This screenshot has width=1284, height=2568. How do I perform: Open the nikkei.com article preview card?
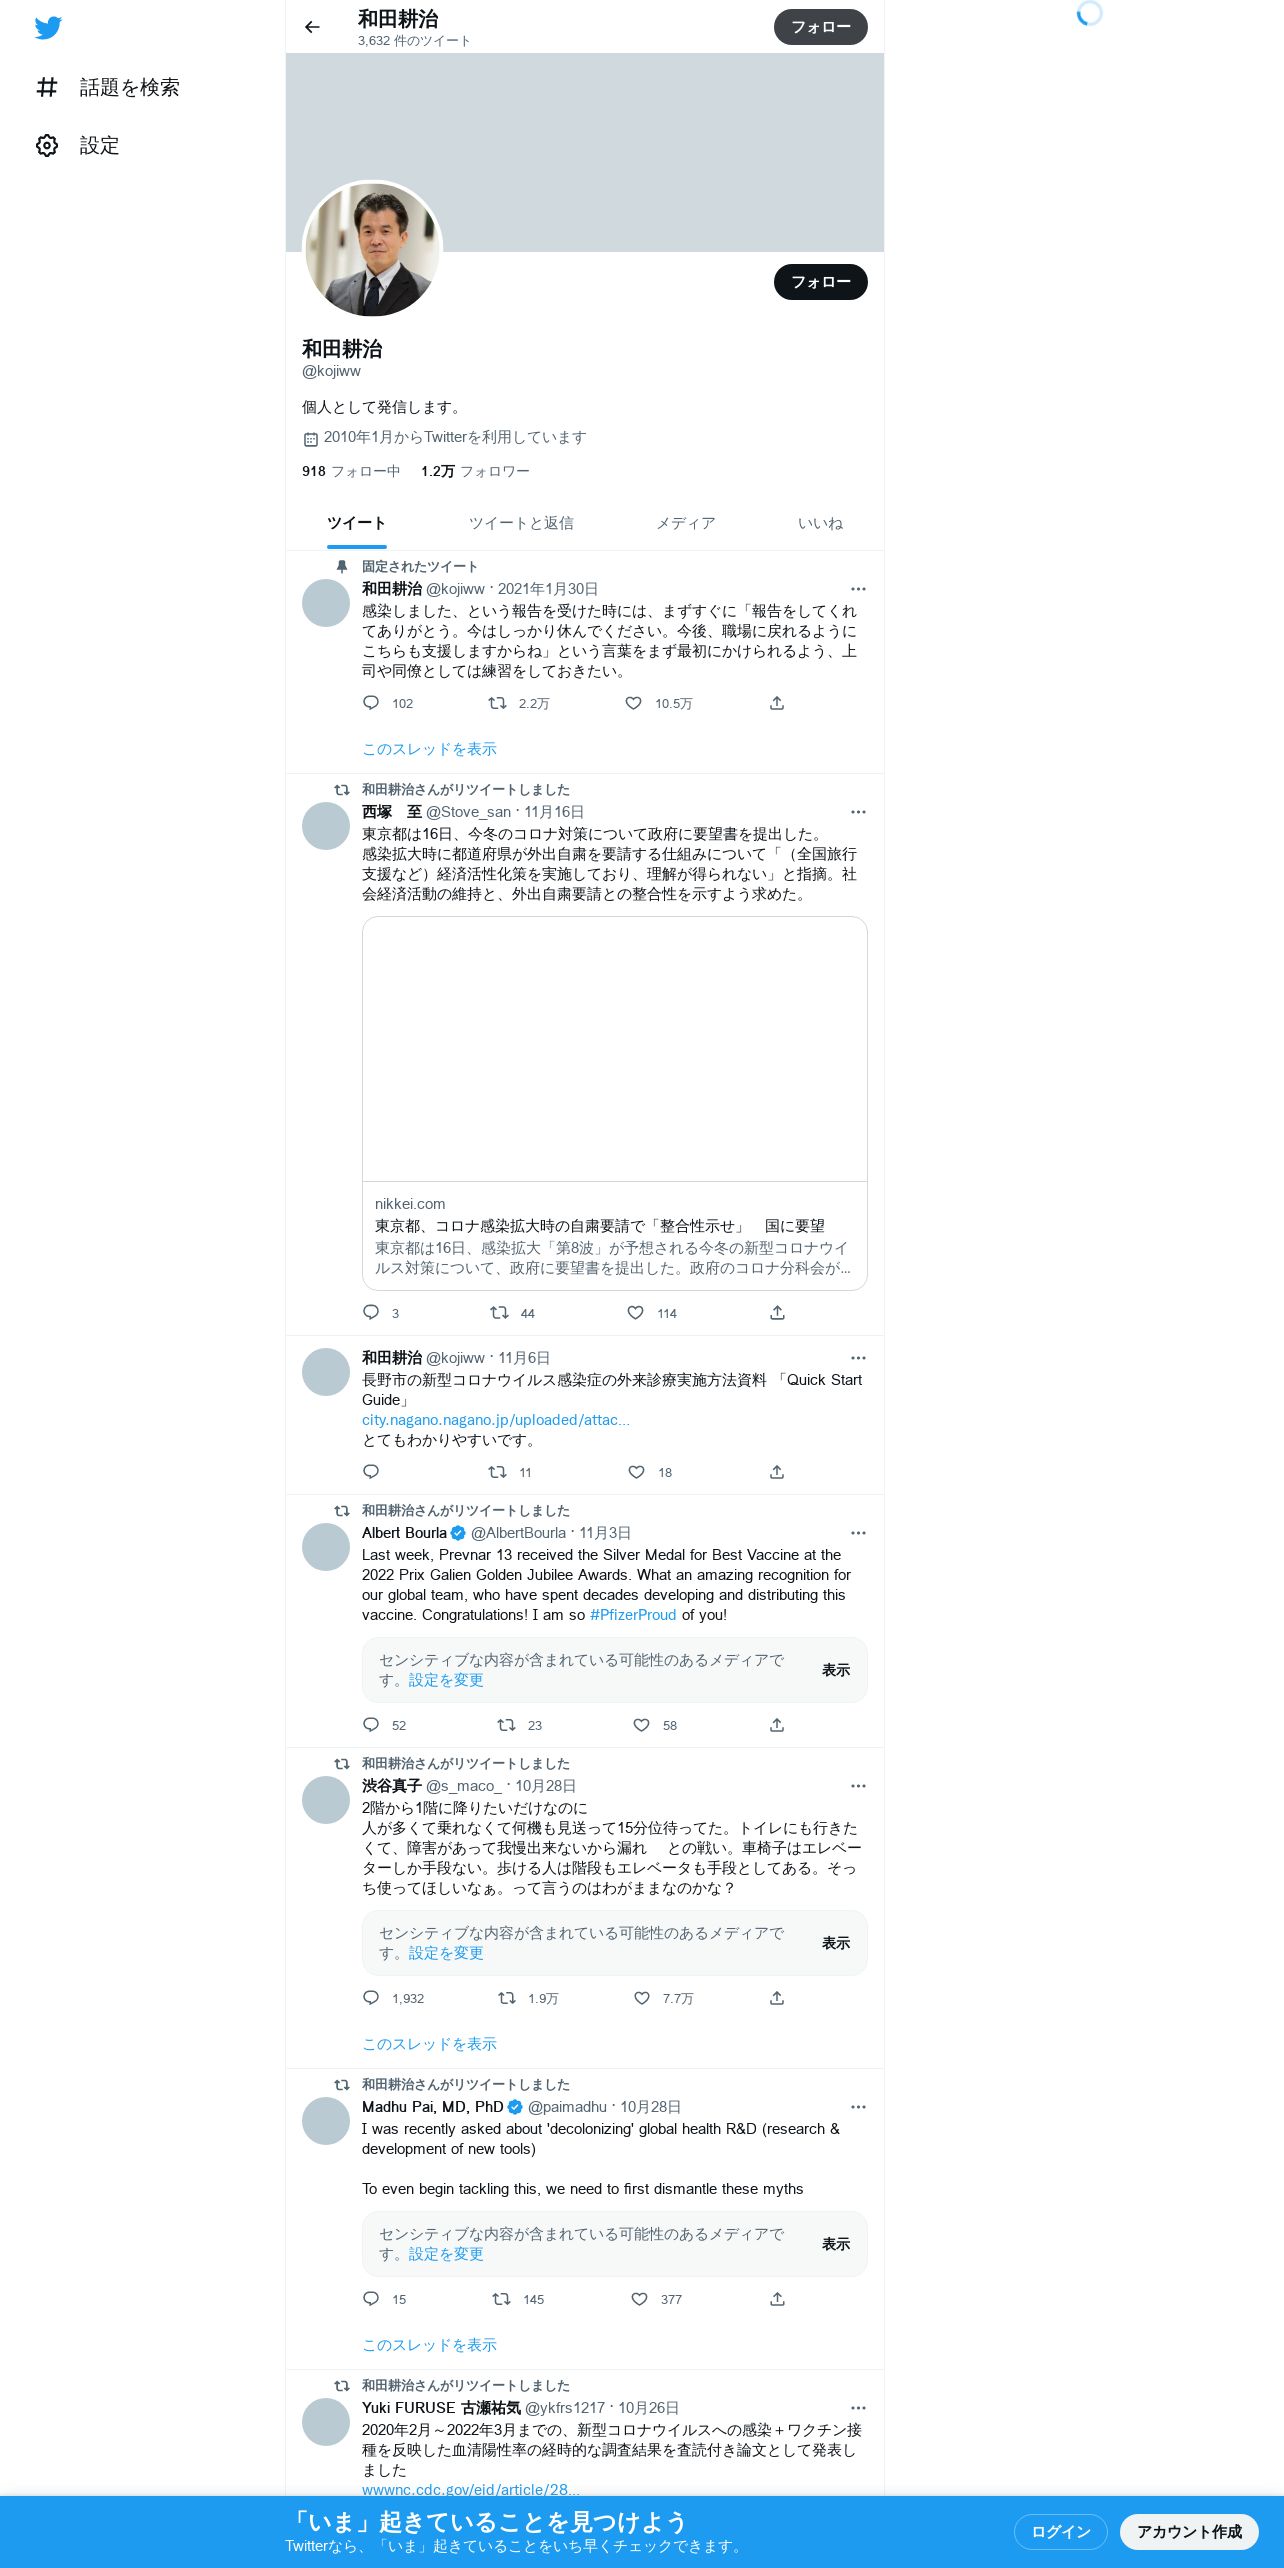(615, 1103)
